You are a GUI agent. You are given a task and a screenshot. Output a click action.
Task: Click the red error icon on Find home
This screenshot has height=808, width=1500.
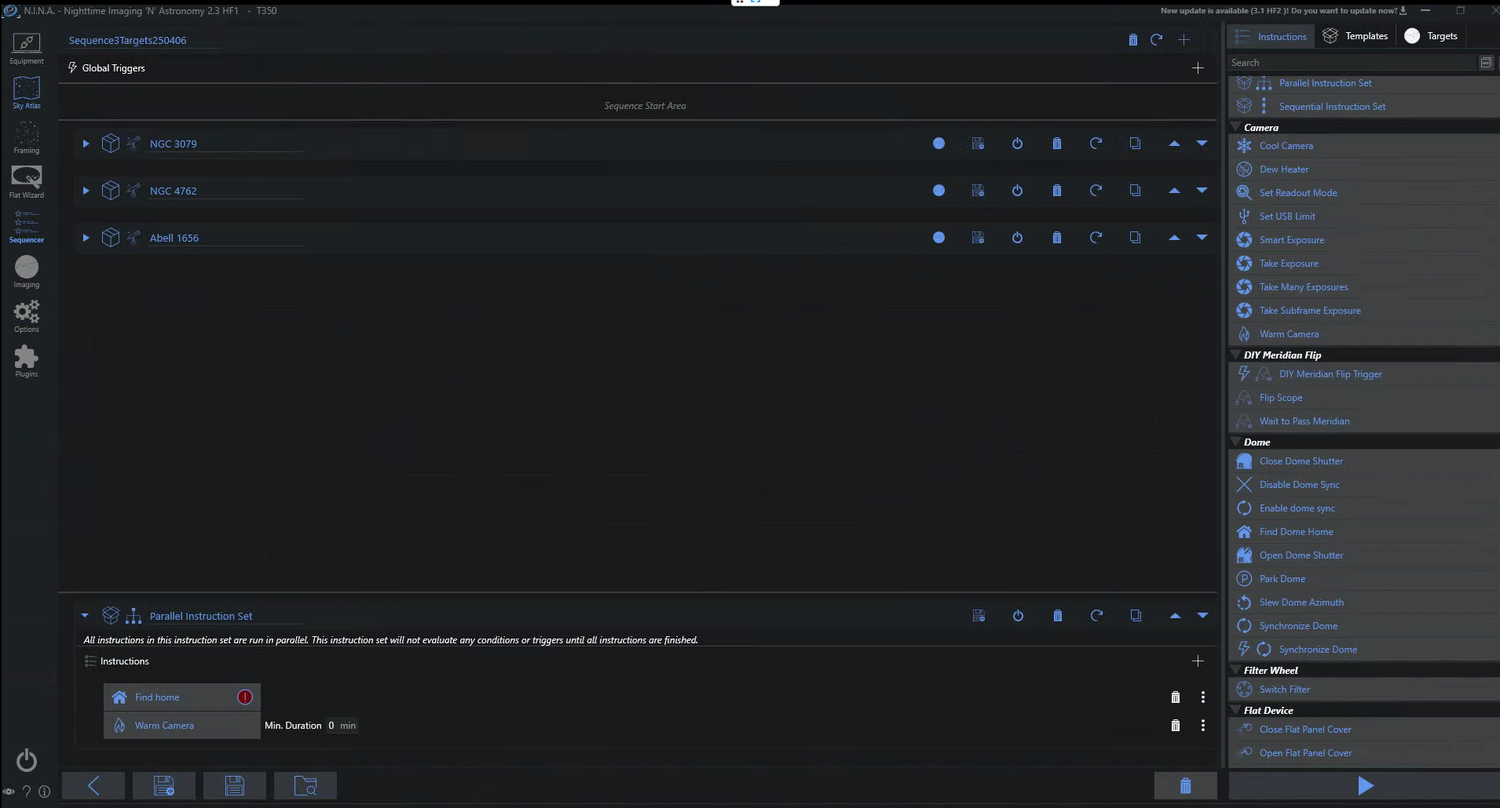(245, 697)
